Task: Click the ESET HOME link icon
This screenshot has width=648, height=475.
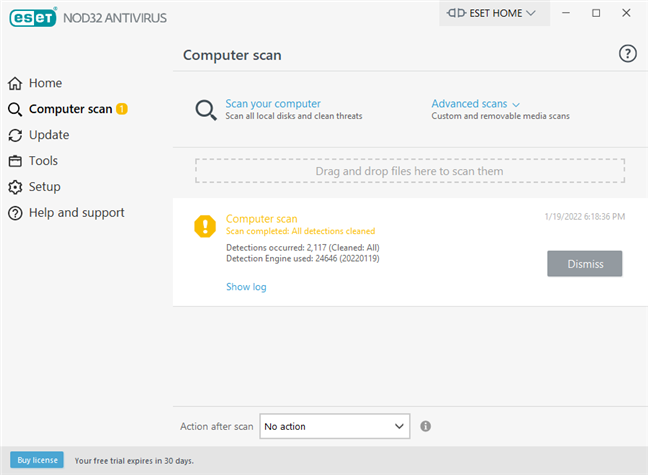Action: tap(456, 13)
